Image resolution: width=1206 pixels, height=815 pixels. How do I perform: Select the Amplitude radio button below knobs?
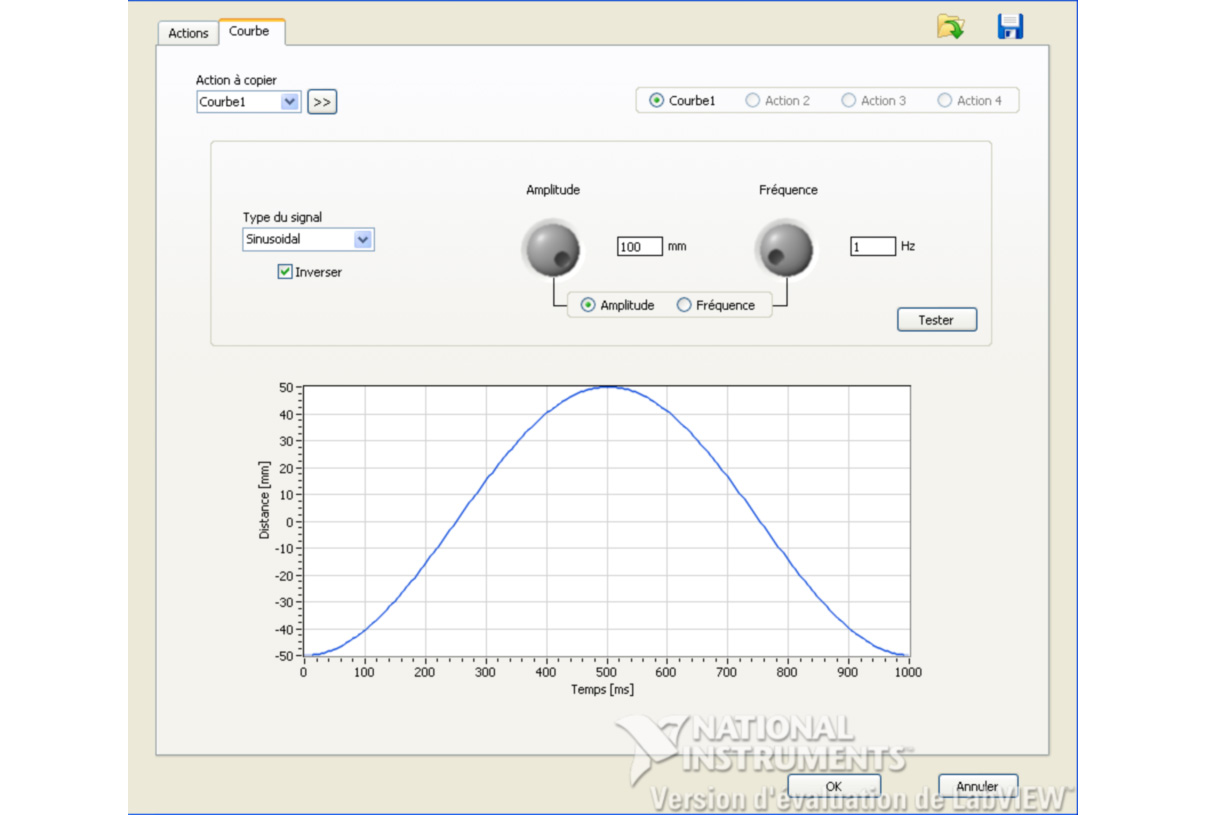coord(588,305)
